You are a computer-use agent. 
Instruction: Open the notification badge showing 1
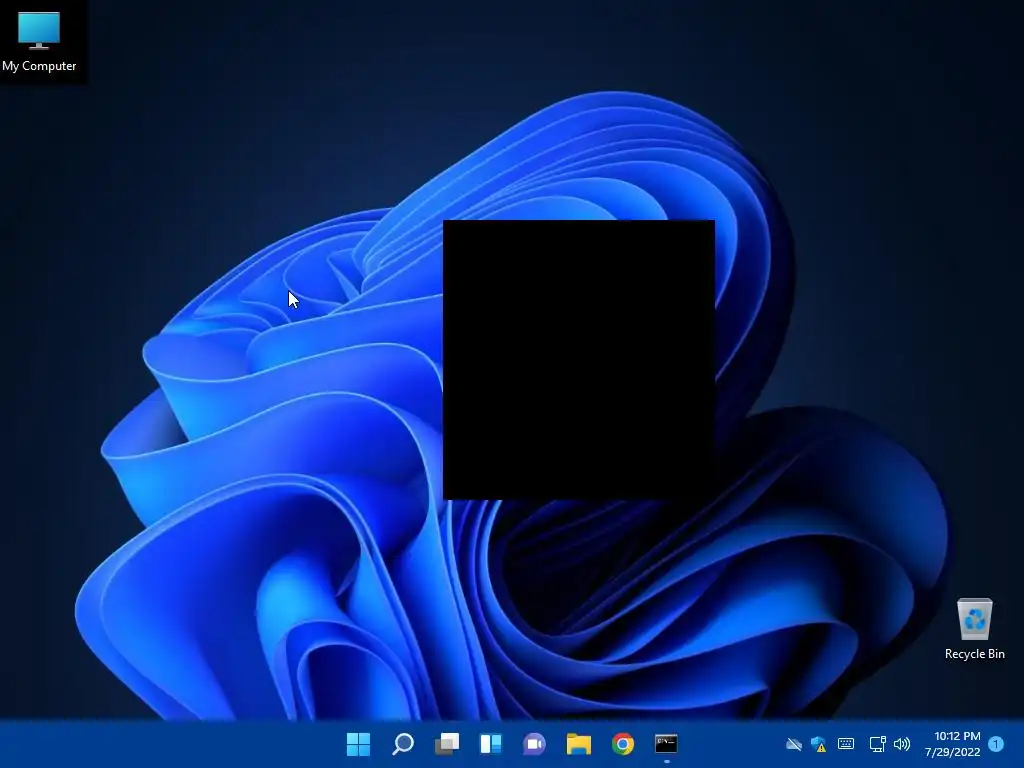996,744
